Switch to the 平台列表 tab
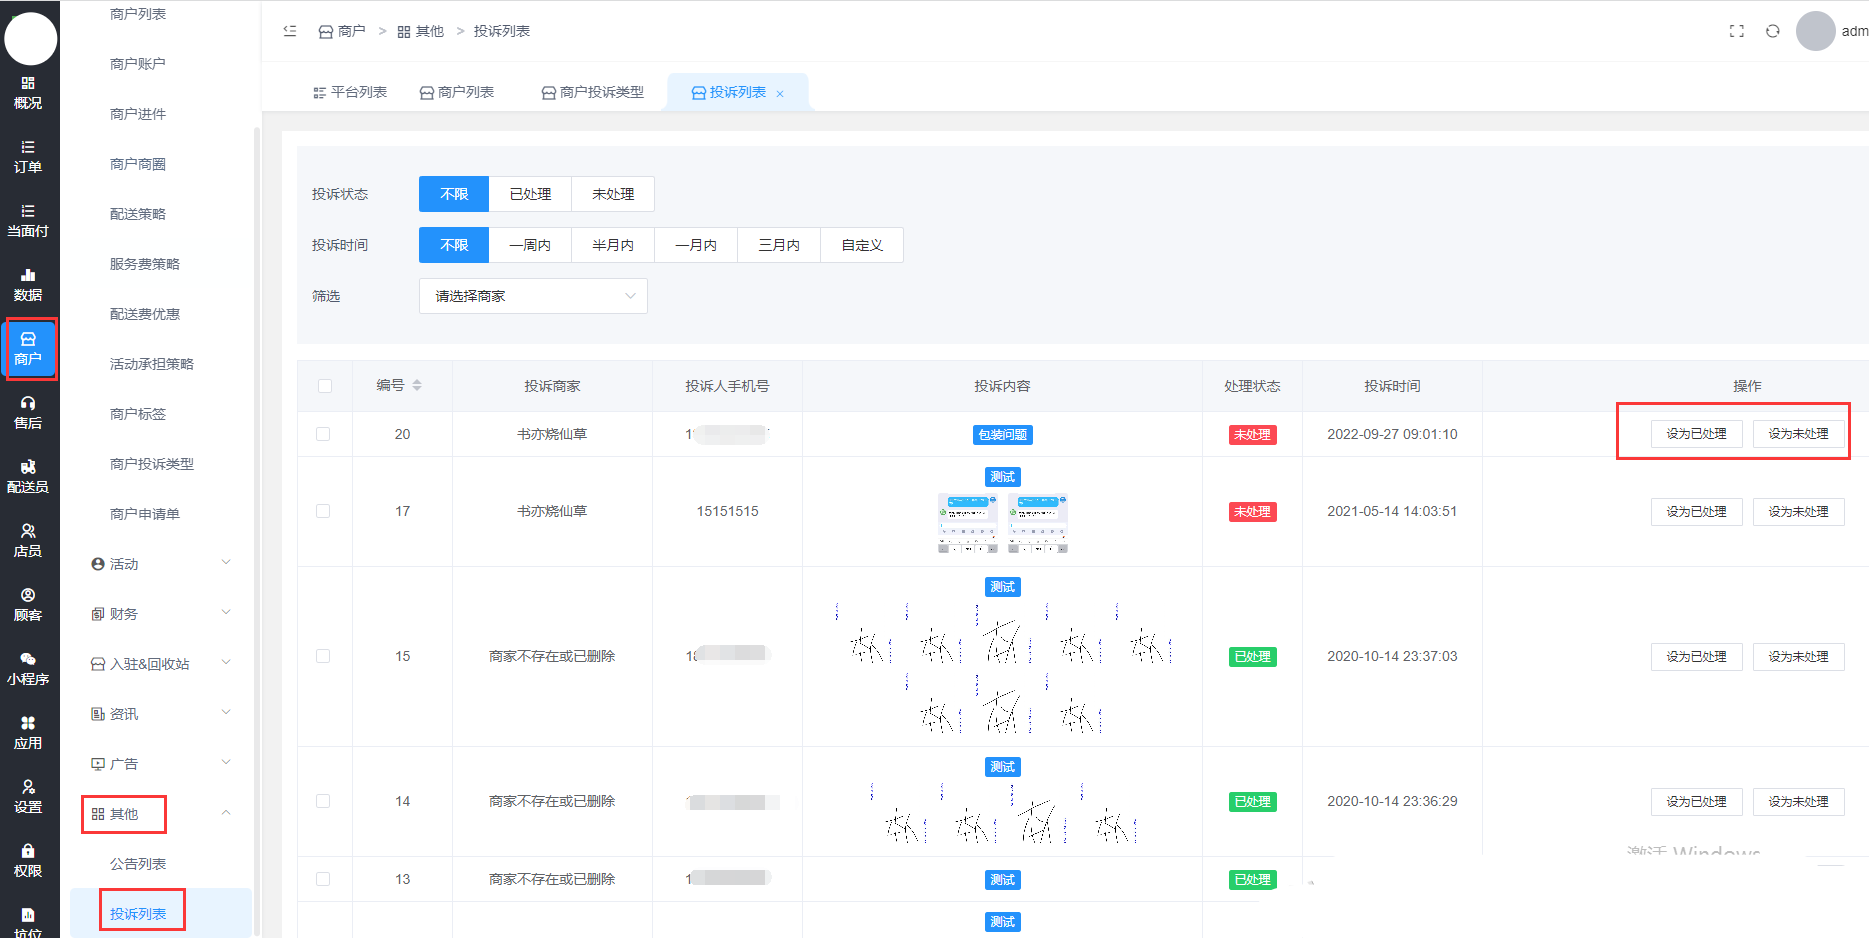1869x938 pixels. coord(350,92)
